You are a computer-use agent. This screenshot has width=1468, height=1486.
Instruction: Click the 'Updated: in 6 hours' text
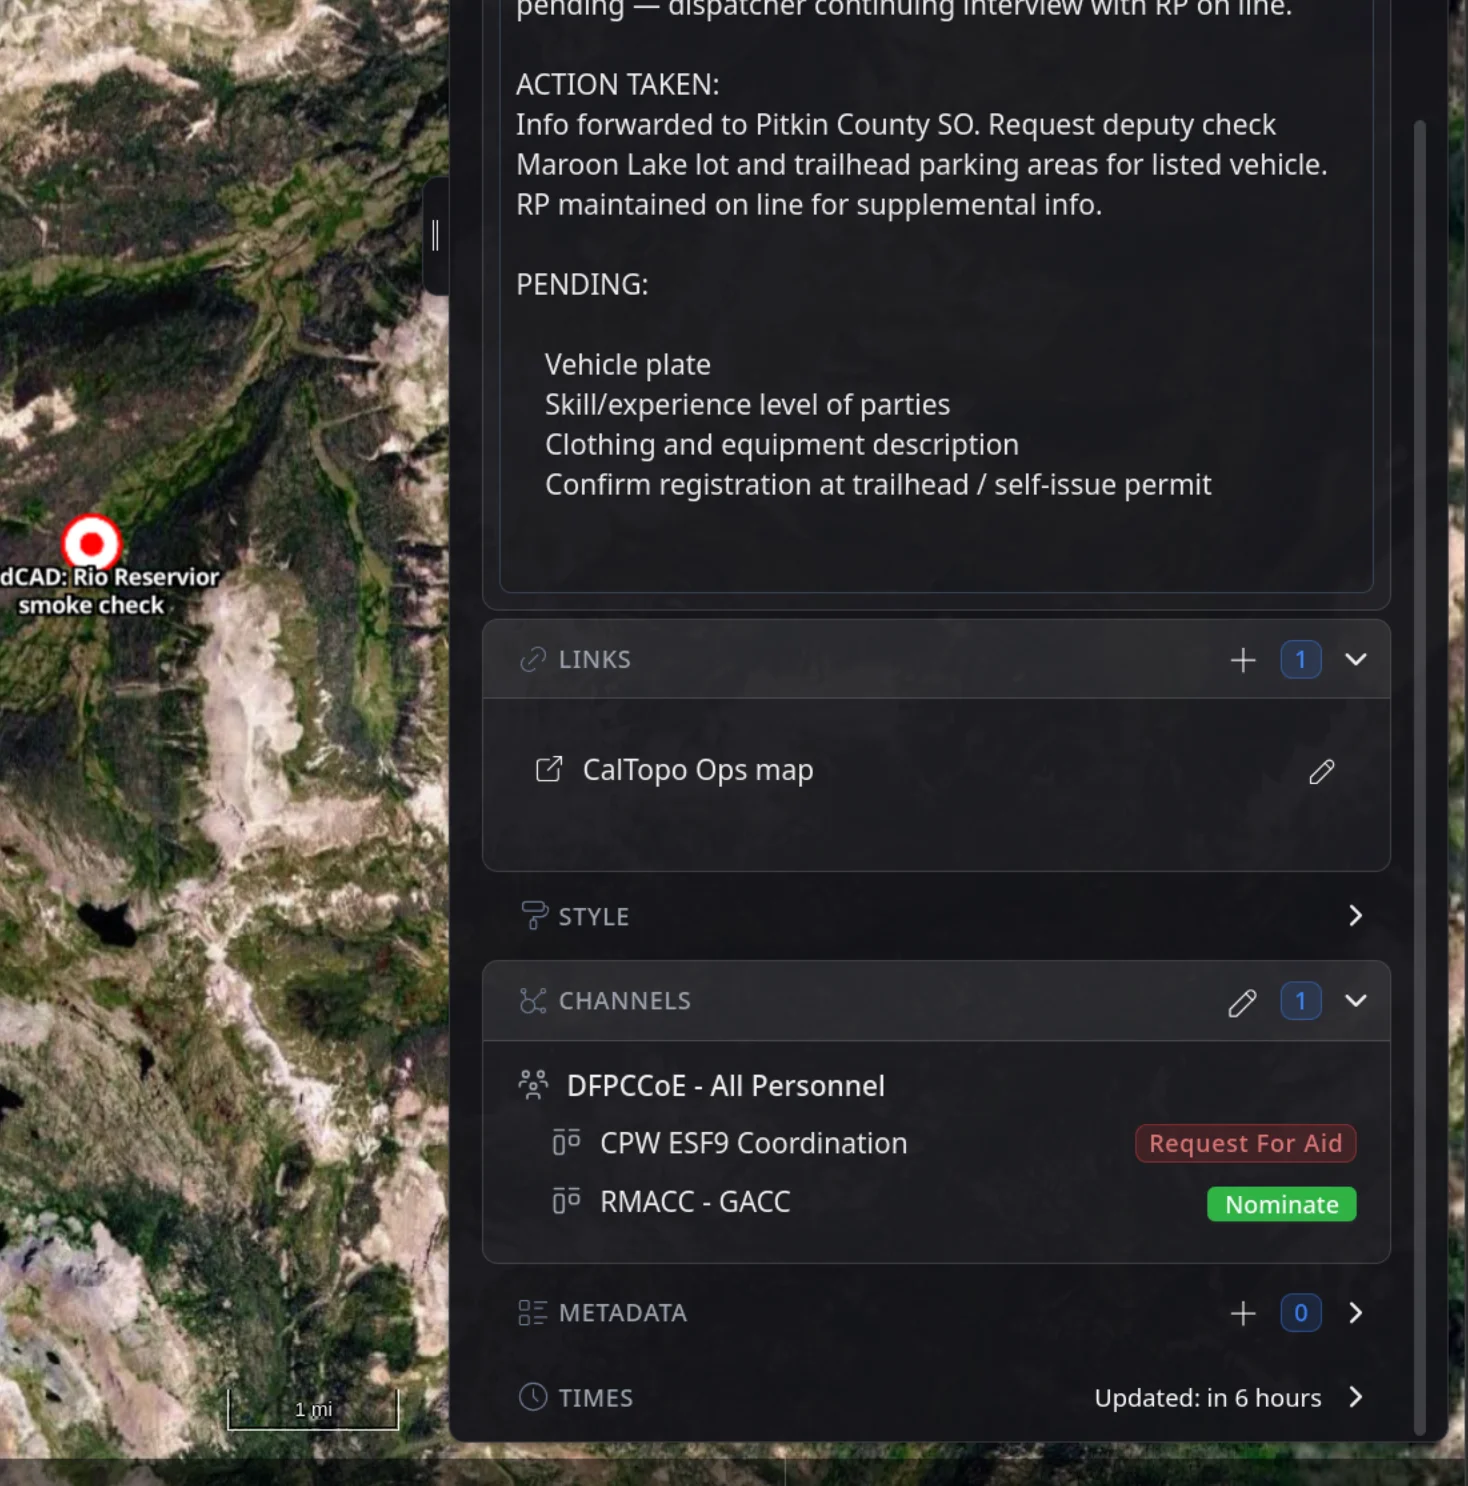(x=1207, y=1398)
